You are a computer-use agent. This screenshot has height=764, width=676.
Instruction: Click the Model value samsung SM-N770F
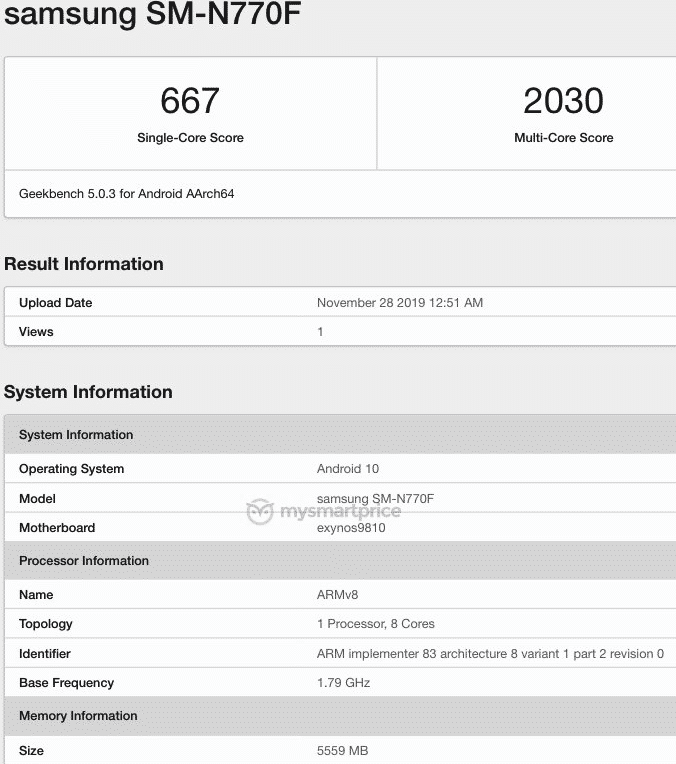point(375,498)
